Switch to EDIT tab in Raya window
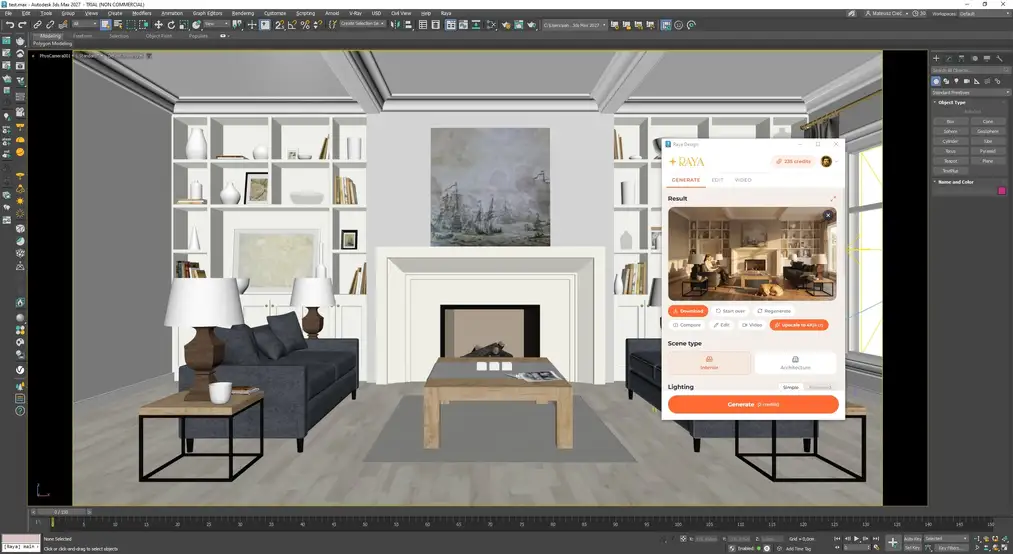 pyautogui.click(x=718, y=180)
